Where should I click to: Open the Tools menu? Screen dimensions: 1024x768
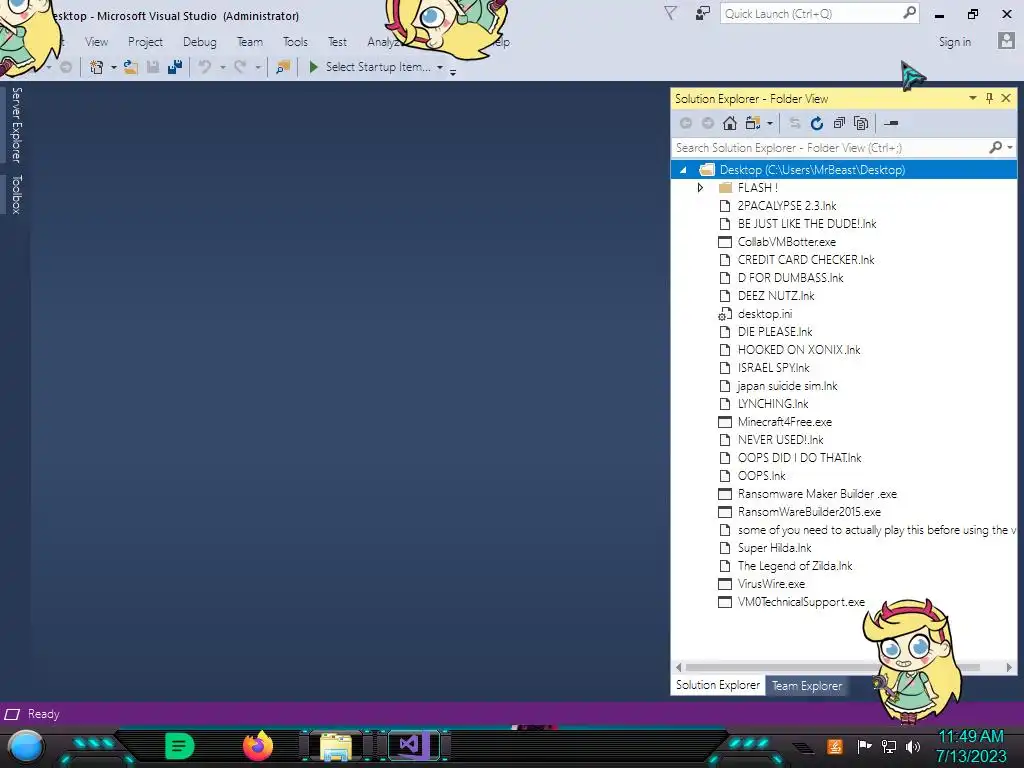(295, 42)
